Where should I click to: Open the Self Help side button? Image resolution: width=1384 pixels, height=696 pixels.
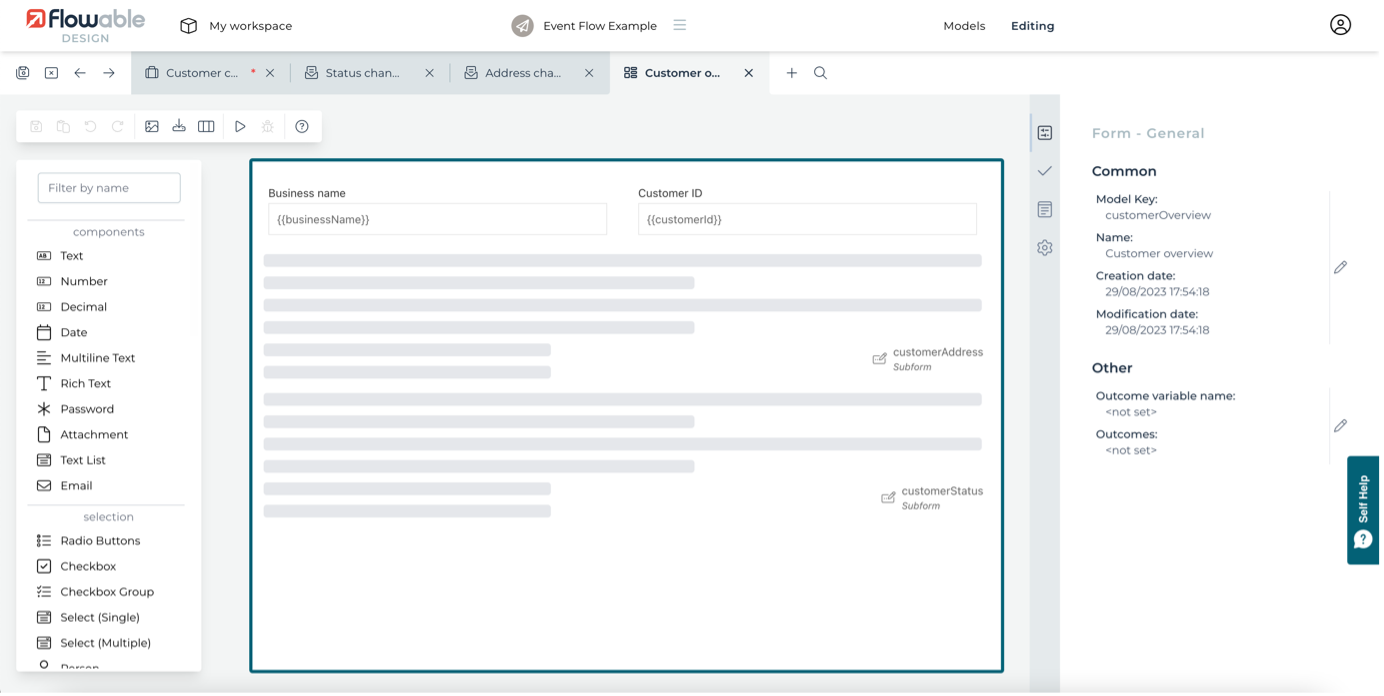click(x=1363, y=510)
